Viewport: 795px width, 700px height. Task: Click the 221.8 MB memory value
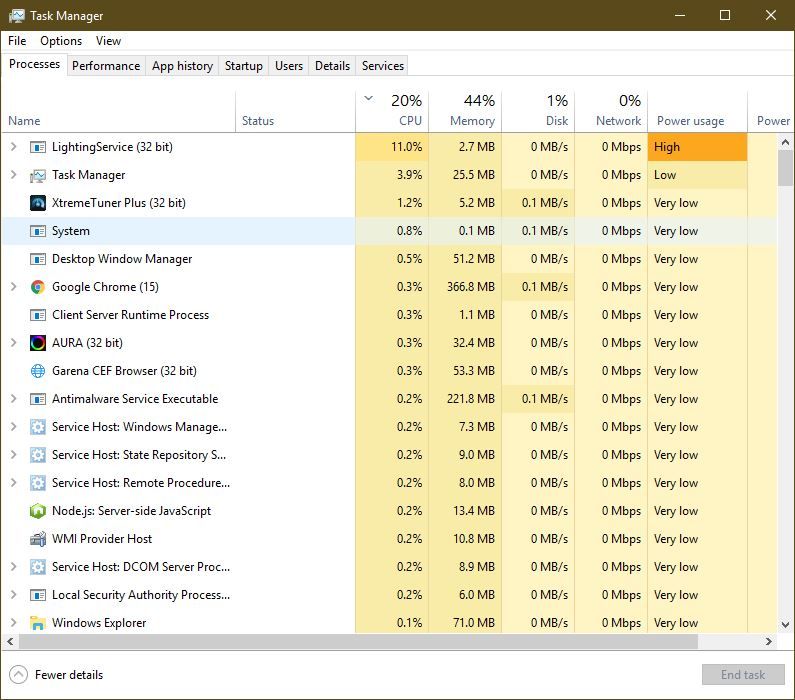point(471,399)
